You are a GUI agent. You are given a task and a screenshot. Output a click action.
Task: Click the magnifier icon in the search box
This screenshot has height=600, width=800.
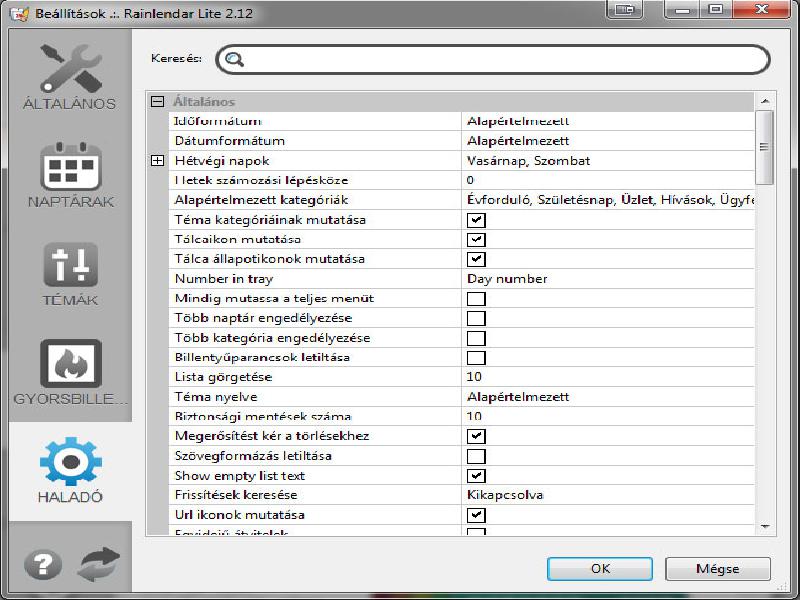click(234, 59)
